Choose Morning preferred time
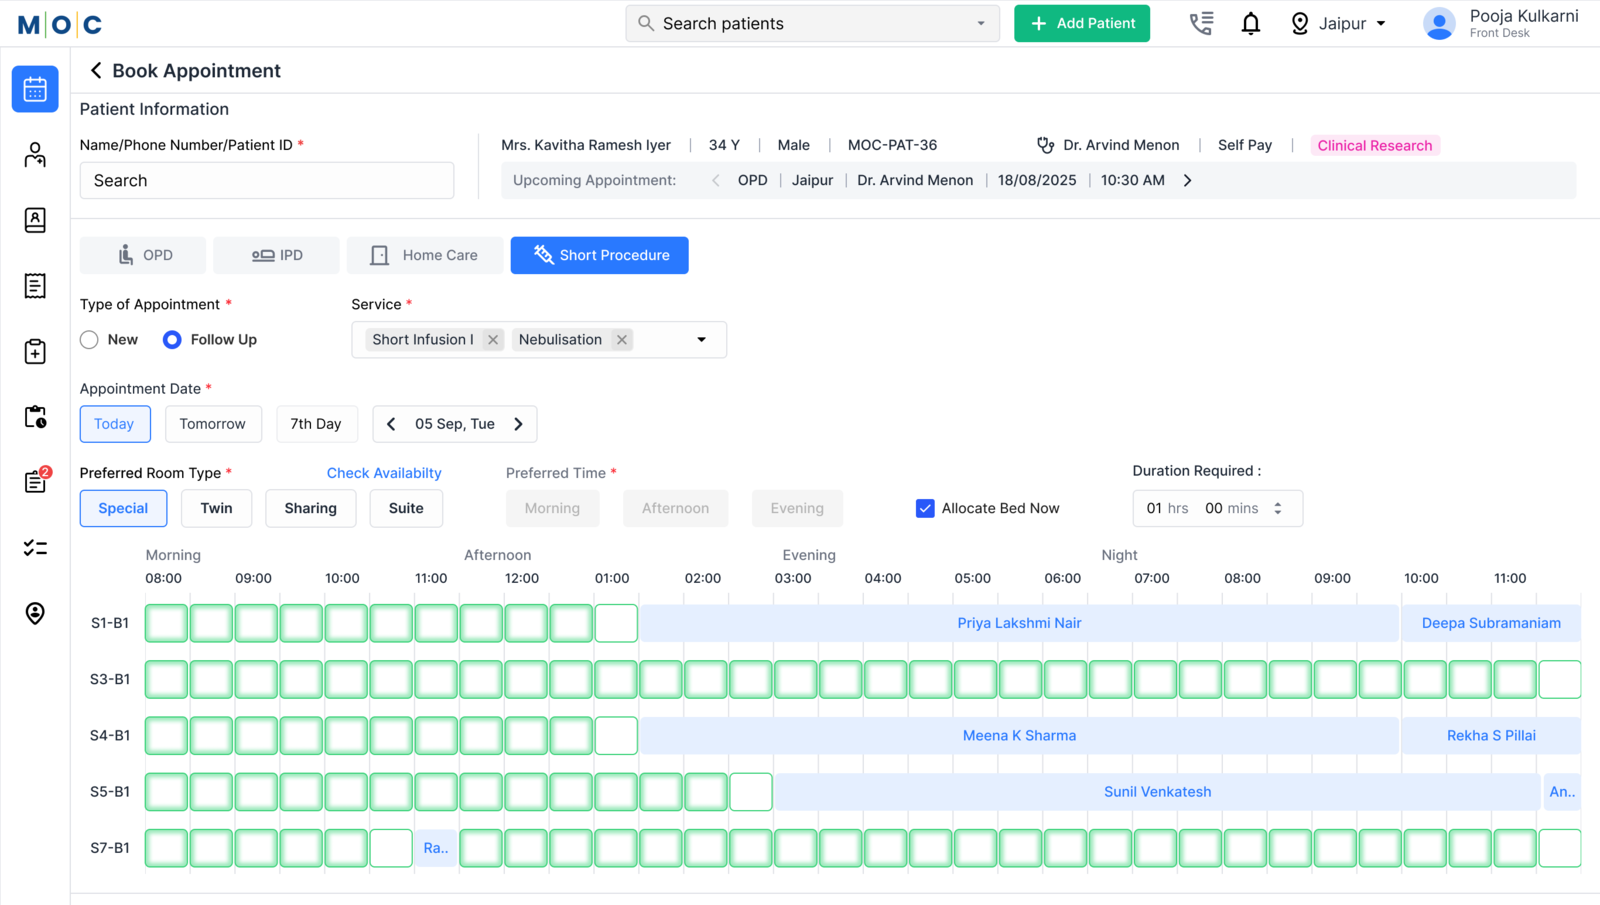The image size is (1600, 905). 552,508
